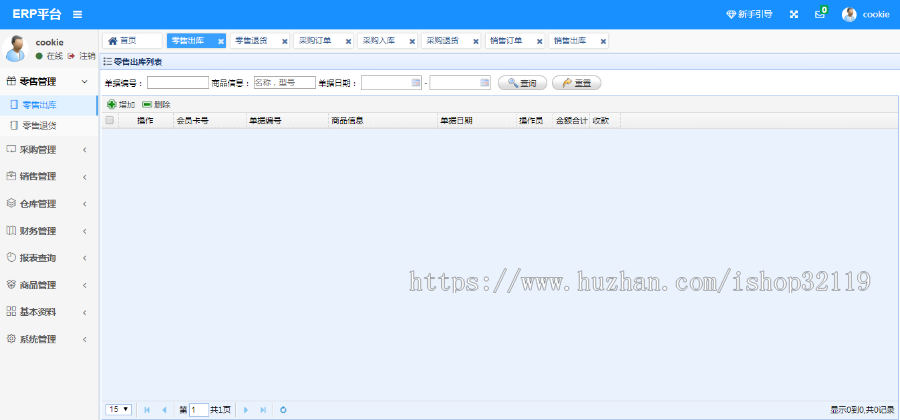Open the 新手引导 beginner guide

[749, 14]
